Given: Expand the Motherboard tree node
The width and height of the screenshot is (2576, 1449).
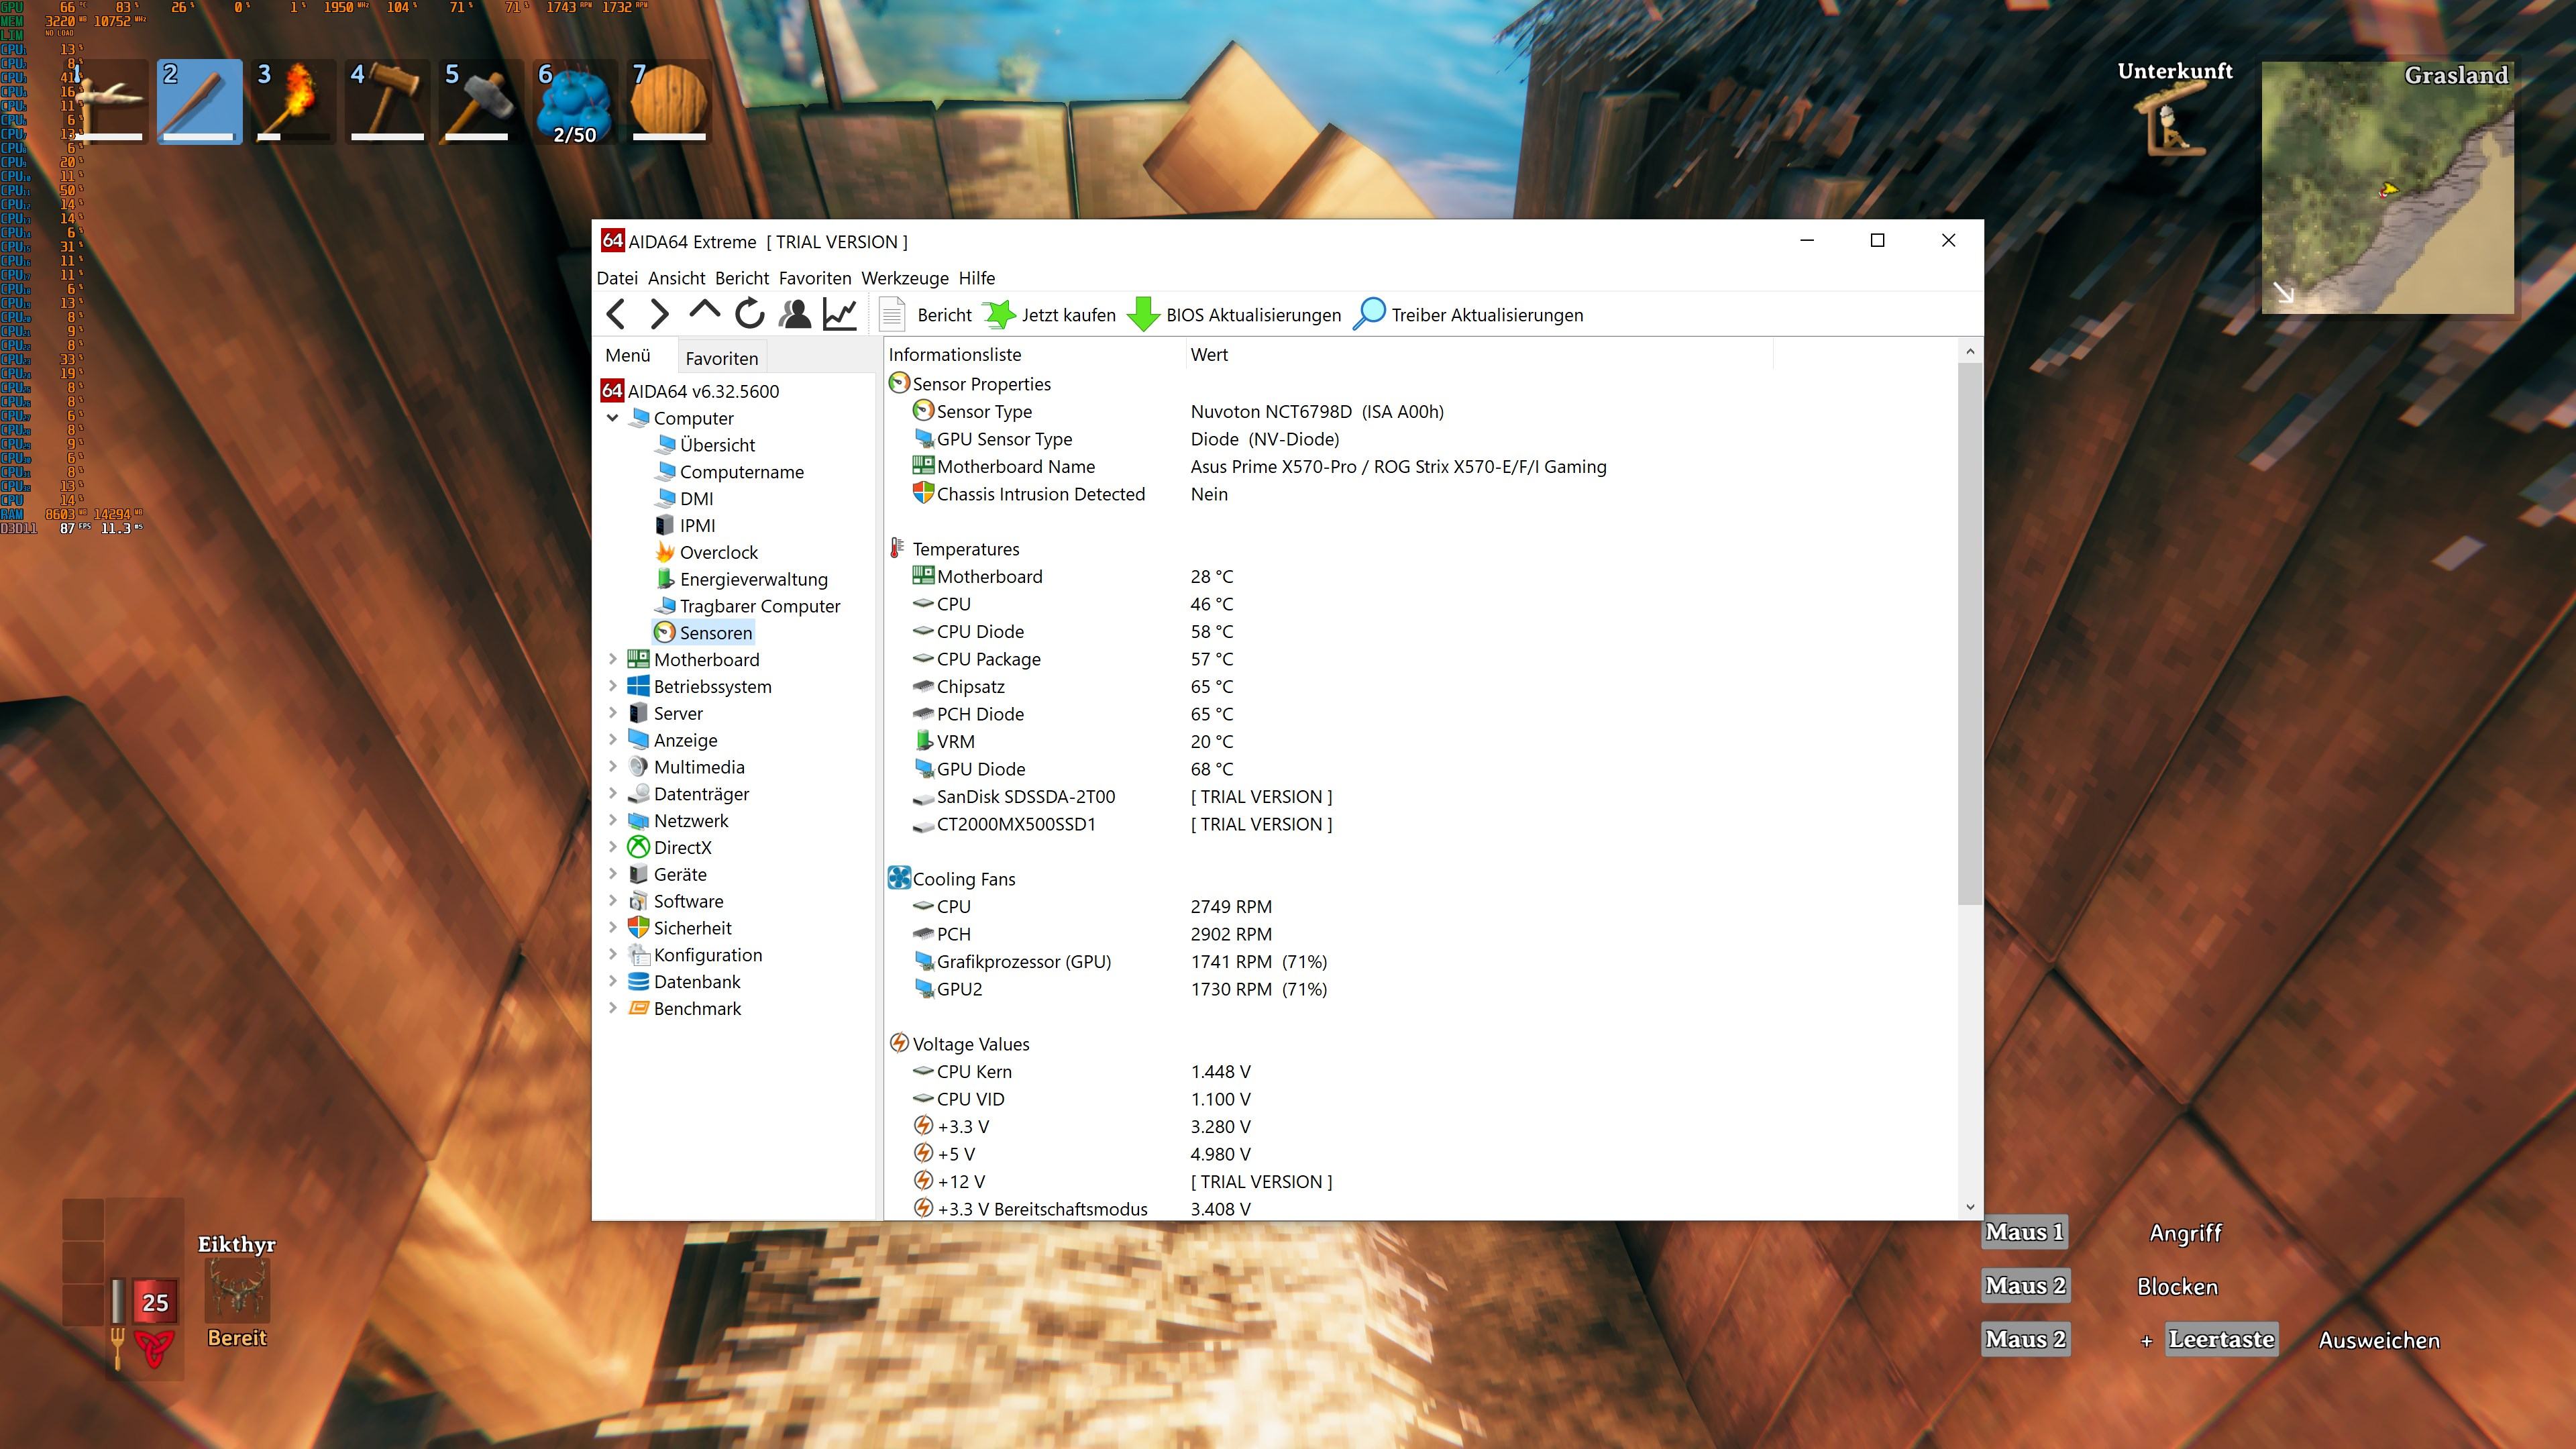Looking at the screenshot, I should click(613, 659).
